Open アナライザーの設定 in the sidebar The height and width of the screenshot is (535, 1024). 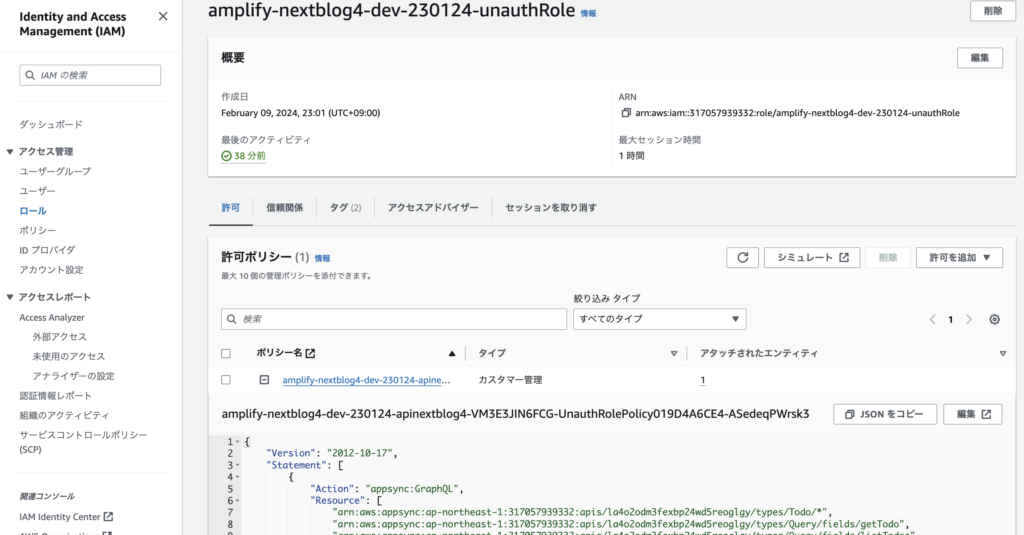[73, 376]
